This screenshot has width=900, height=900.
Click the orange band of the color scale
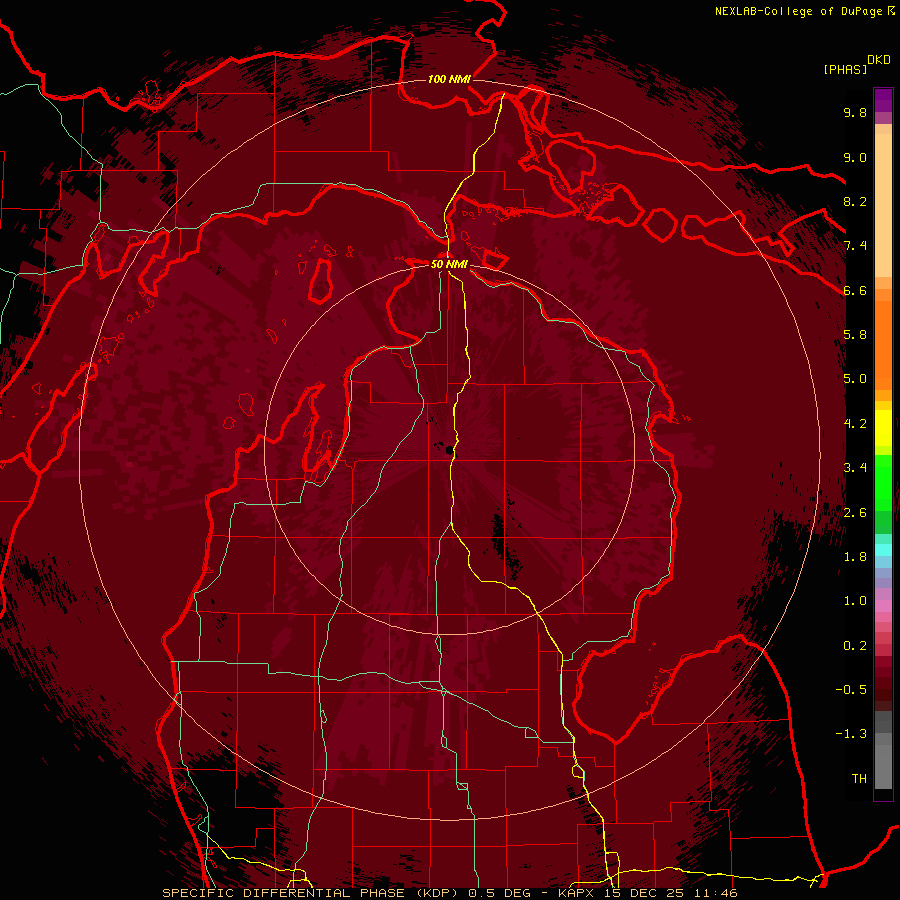pos(883,339)
